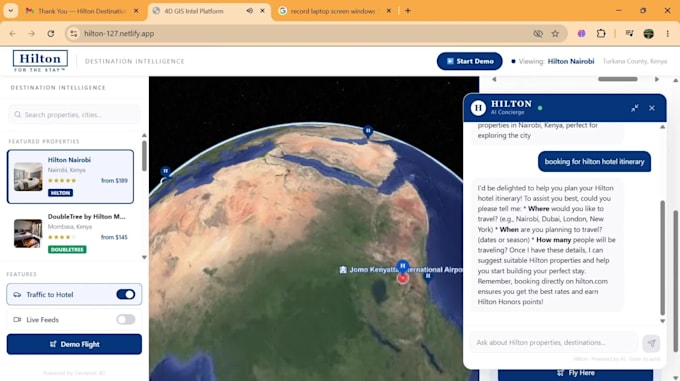Screen dimensions: 680x381
Task: Launch the Demo Flight button
Action: click(74, 344)
